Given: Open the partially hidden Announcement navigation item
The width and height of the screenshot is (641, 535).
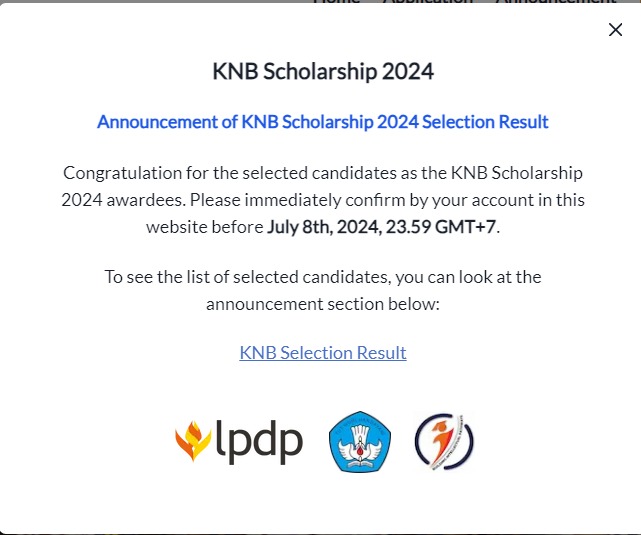Looking at the screenshot, I should pyautogui.click(x=556, y=2).
